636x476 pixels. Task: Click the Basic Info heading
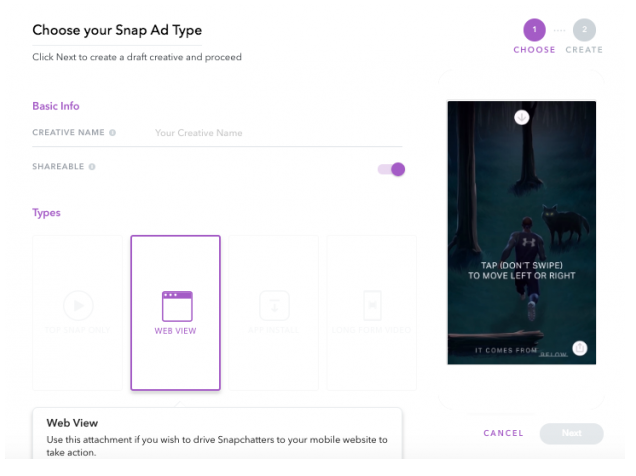(56, 106)
